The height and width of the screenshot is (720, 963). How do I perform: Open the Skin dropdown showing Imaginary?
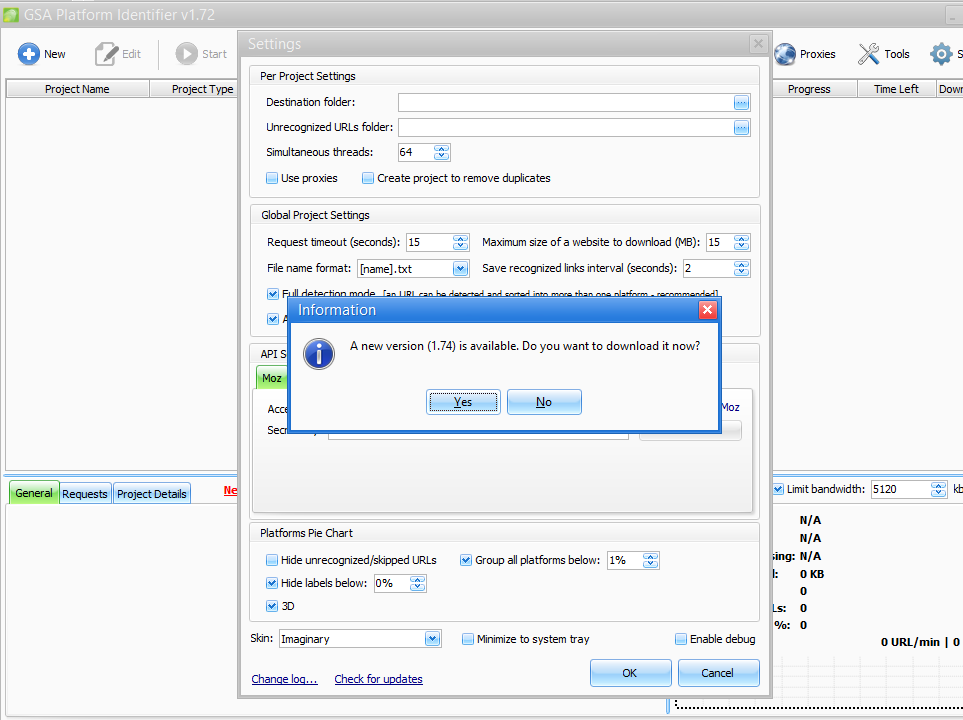tap(432, 639)
